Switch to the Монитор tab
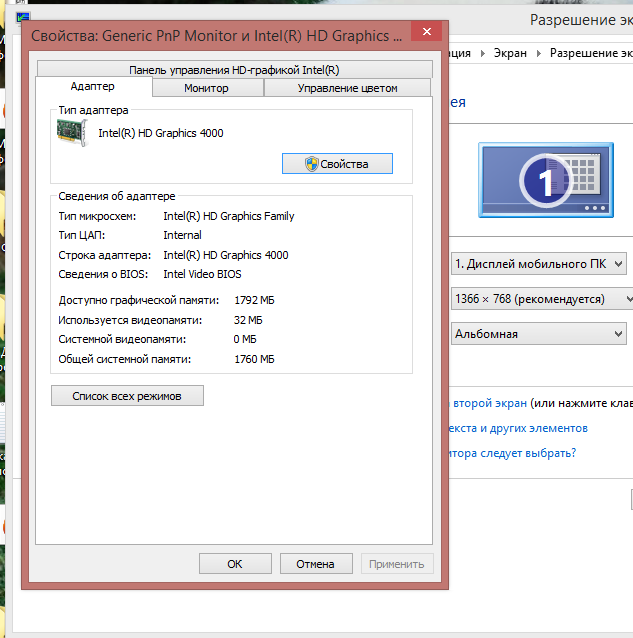Screen dimensions: 633x638 coord(206,88)
